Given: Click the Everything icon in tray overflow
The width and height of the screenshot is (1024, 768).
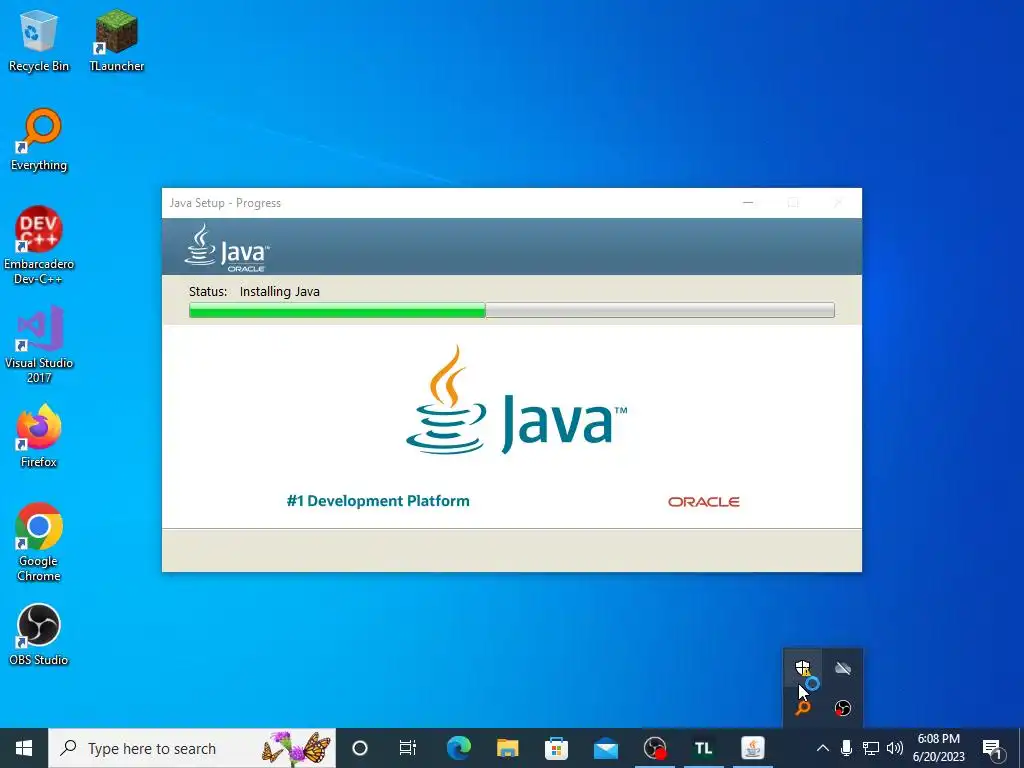Looking at the screenshot, I should point(803,708).
